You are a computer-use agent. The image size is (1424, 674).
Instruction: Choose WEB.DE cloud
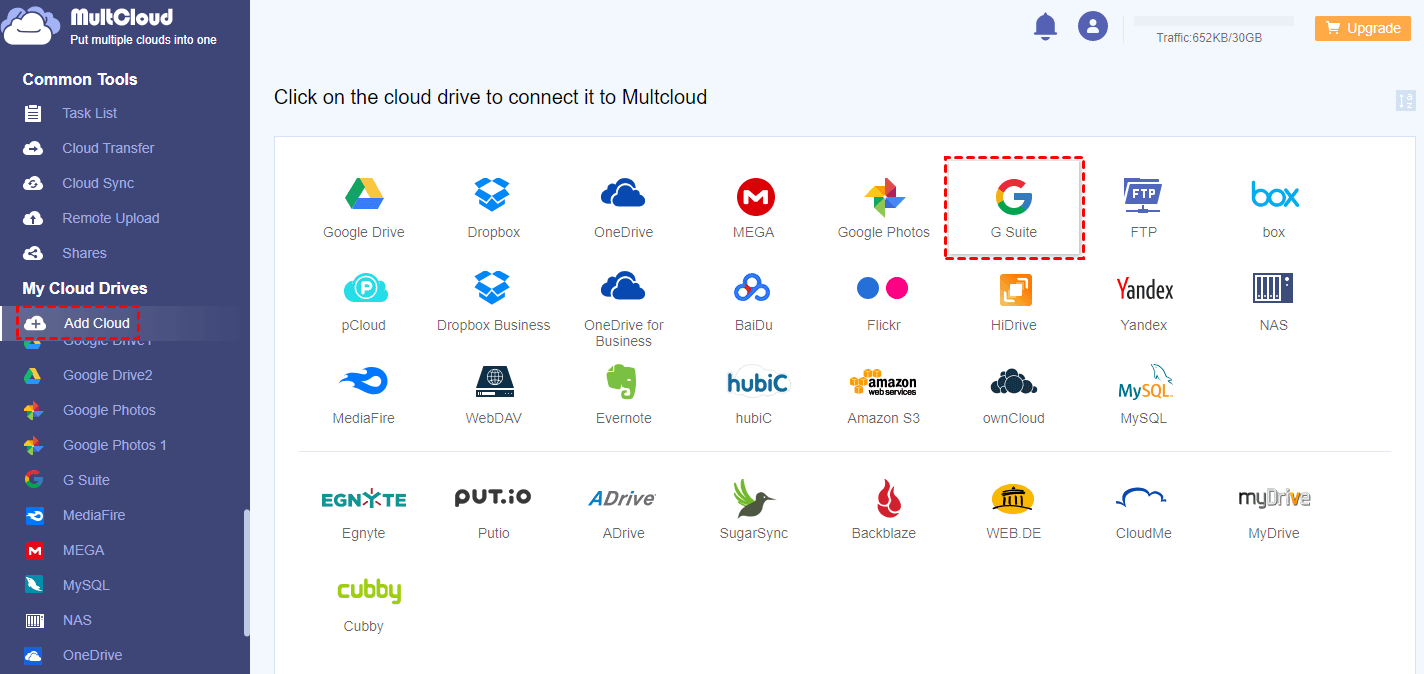(x=1014, y=512)
